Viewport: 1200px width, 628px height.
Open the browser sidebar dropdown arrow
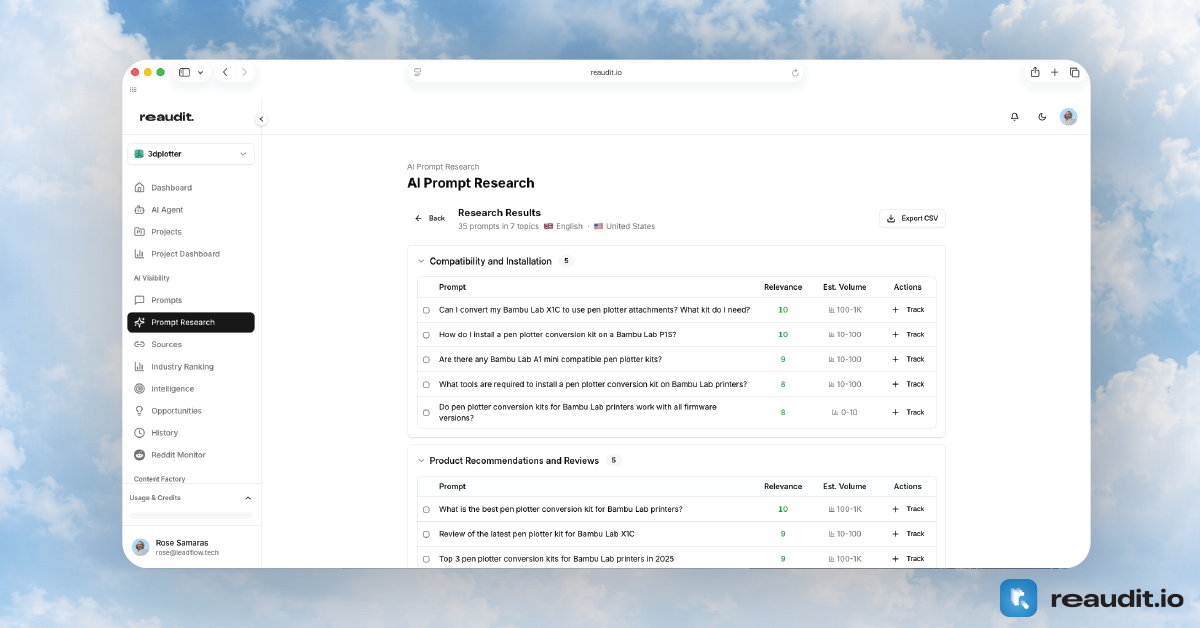tap(200, 72)
